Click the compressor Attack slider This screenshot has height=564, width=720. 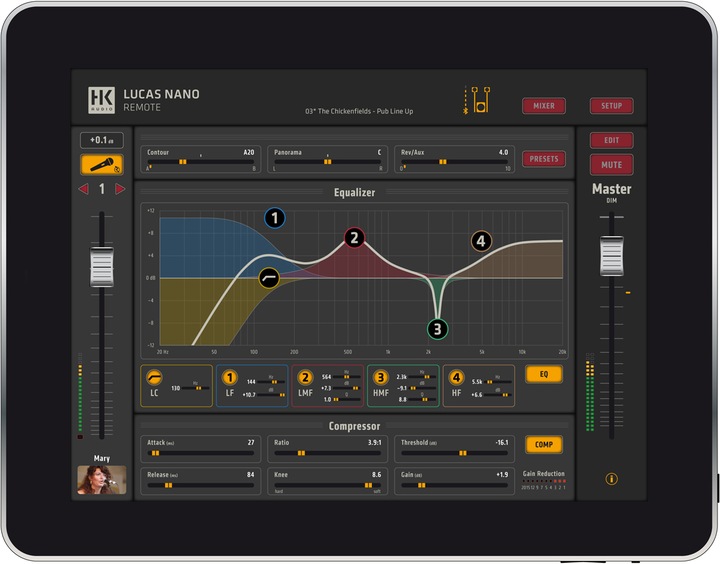[x=201, y=453]
